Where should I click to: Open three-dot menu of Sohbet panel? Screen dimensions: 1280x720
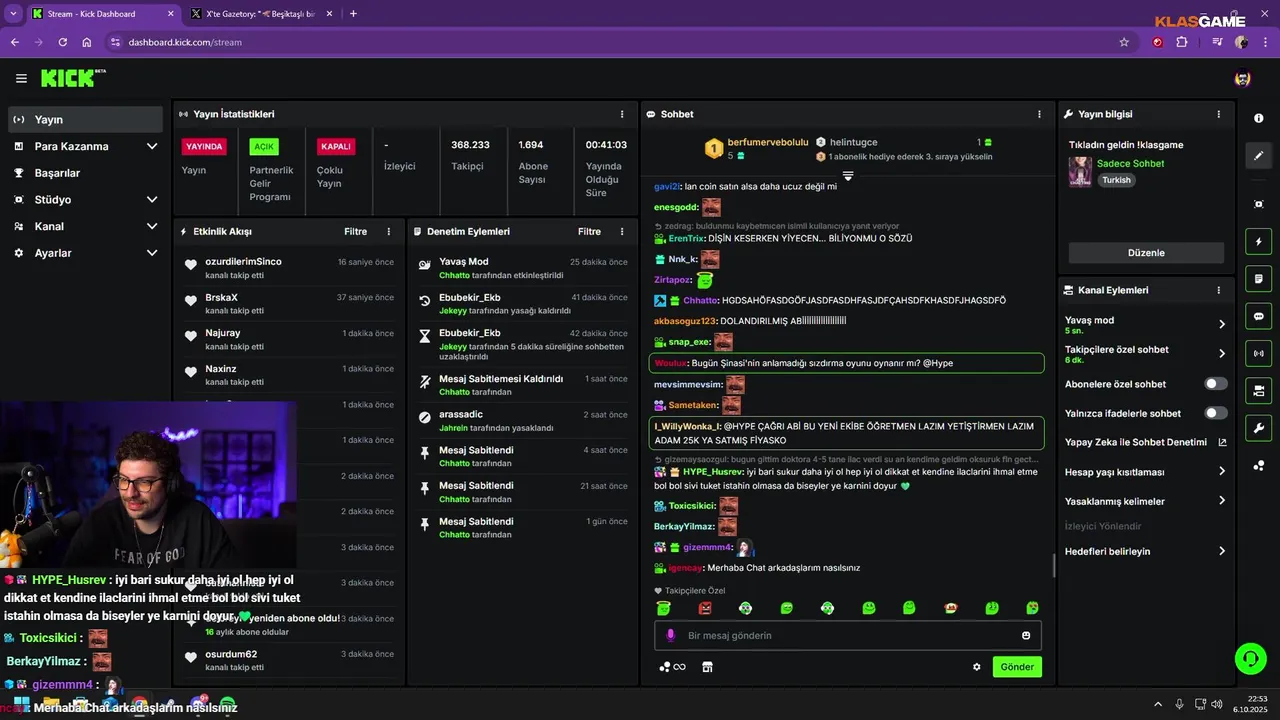pos(1039,114)
